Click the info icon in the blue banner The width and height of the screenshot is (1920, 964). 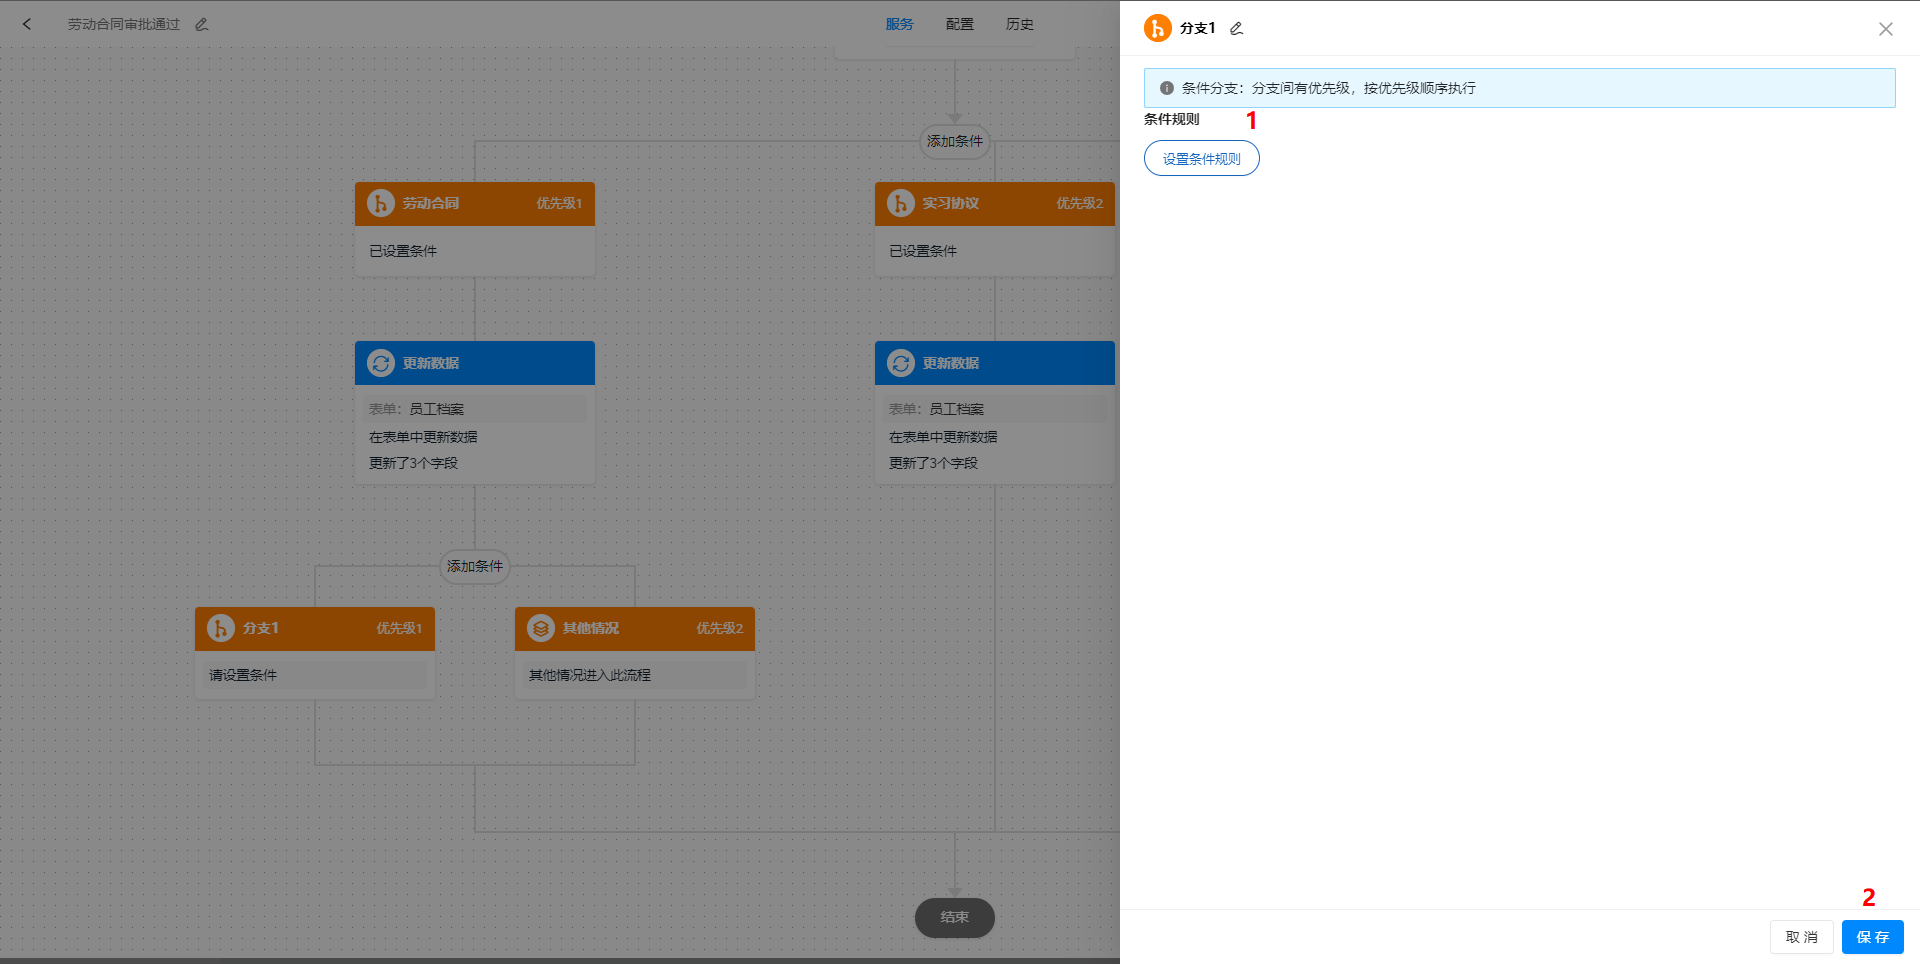click(1166, 88)
